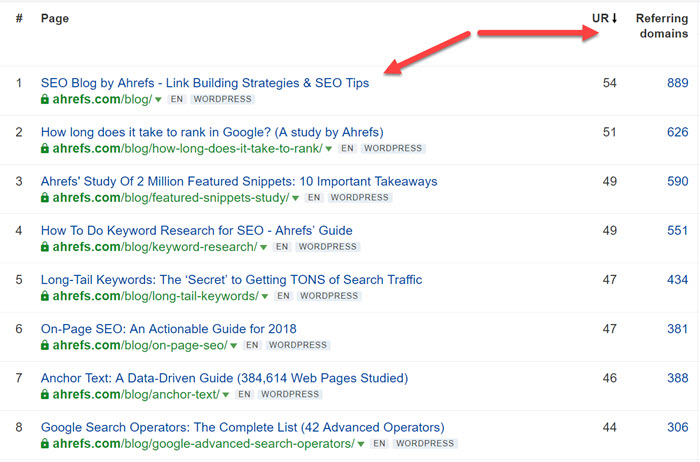This screenshot has width=700, height=462.
Task: Click the Referring domains column header
Action: click(x=662, y=26)
